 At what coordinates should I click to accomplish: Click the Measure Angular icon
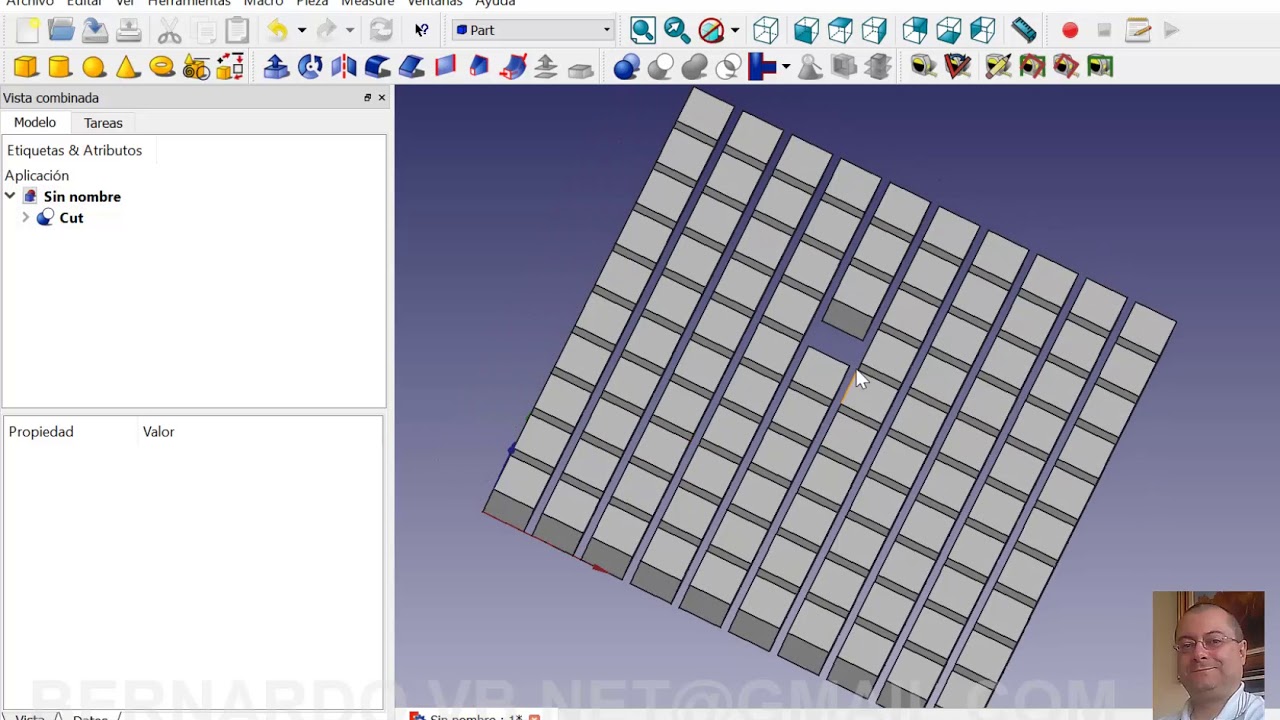[x=958, y=67]
